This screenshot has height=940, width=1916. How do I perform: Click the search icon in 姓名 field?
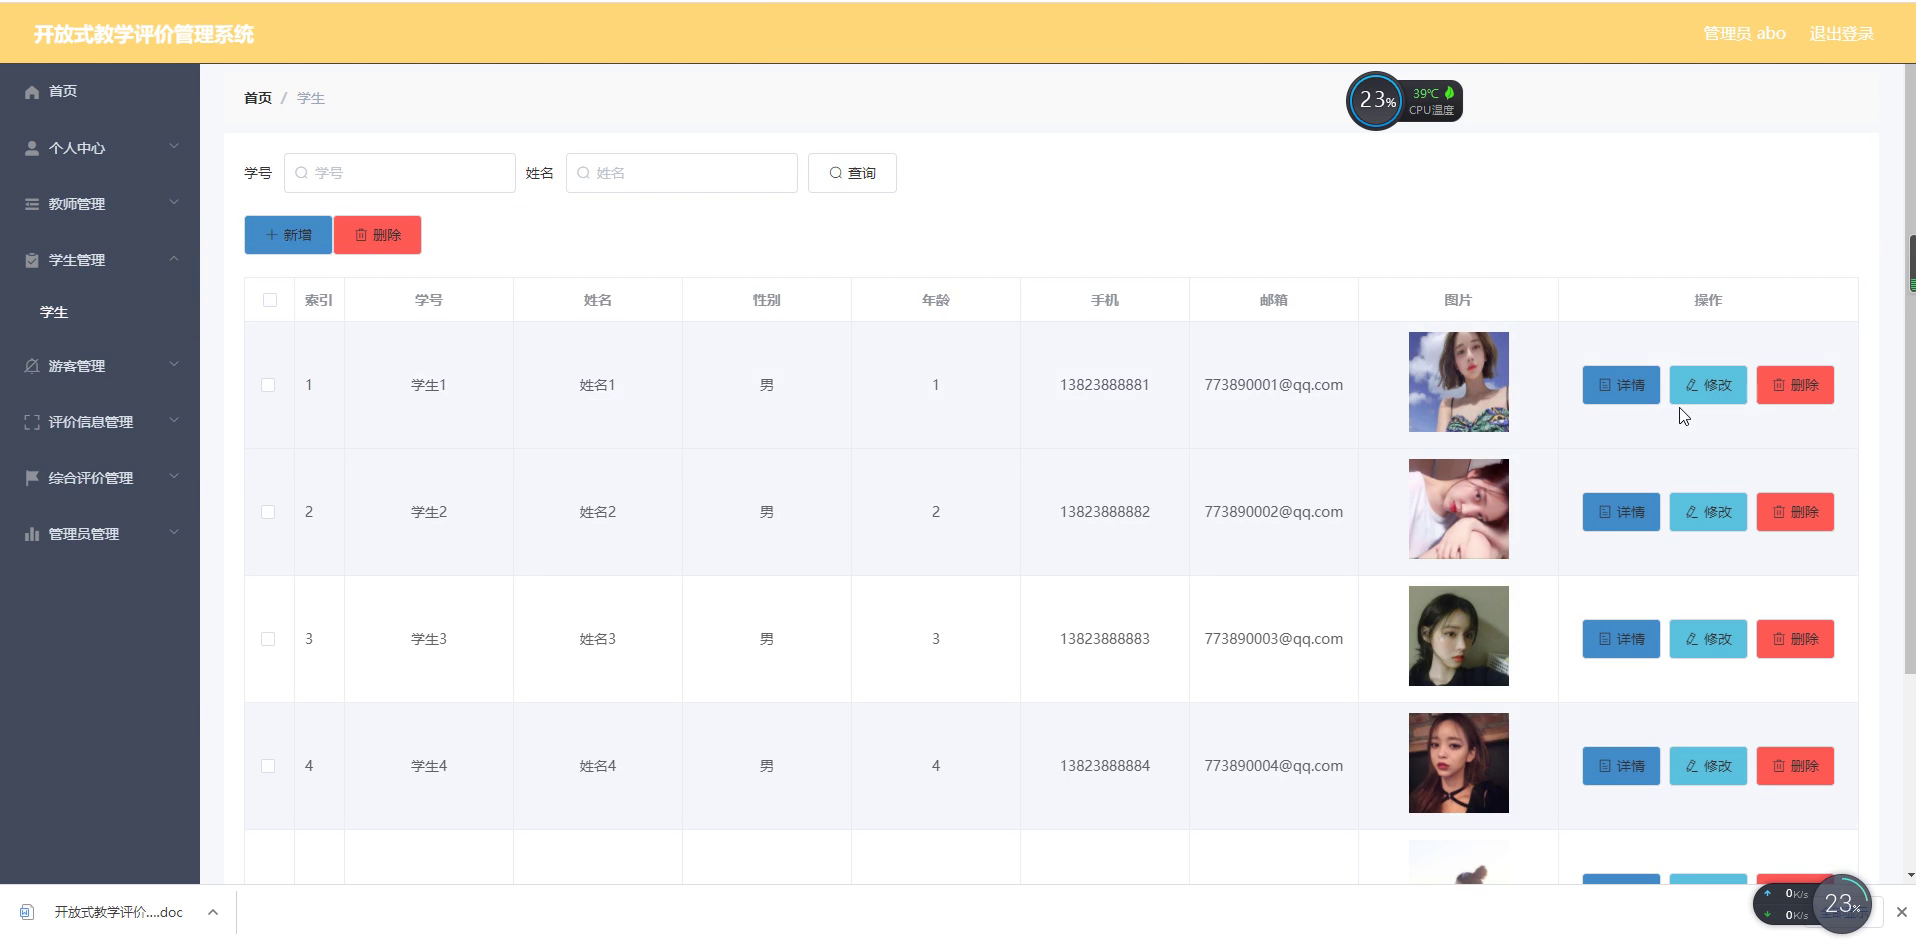pos(584,173)
